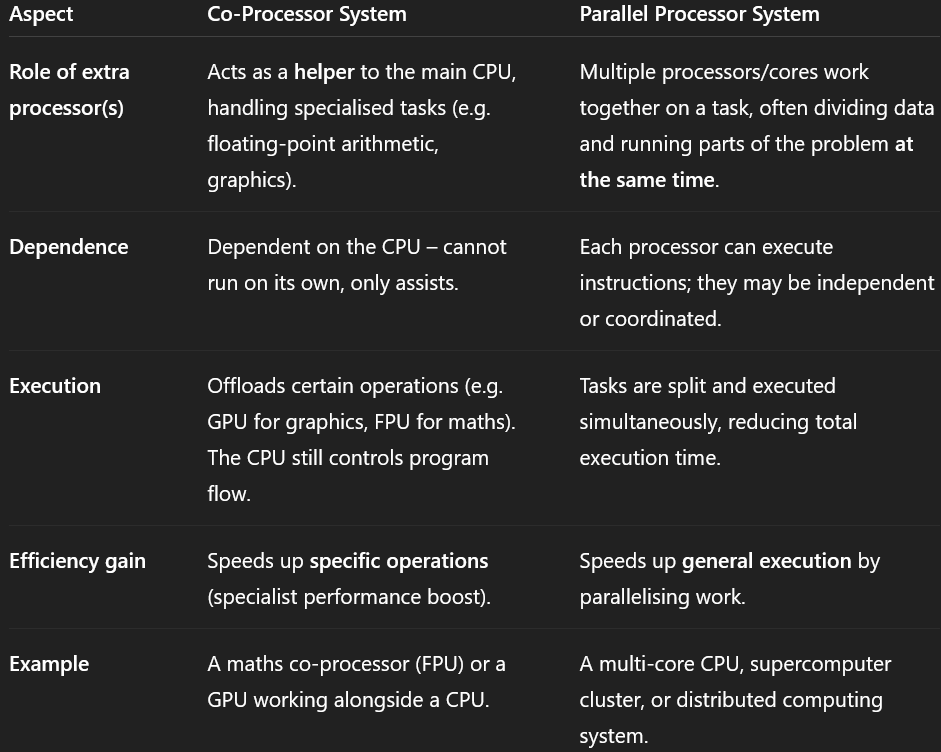Click the "Tasks are split and executed" cell
This screenshot has width=941, height=752.
coord(707,386)
